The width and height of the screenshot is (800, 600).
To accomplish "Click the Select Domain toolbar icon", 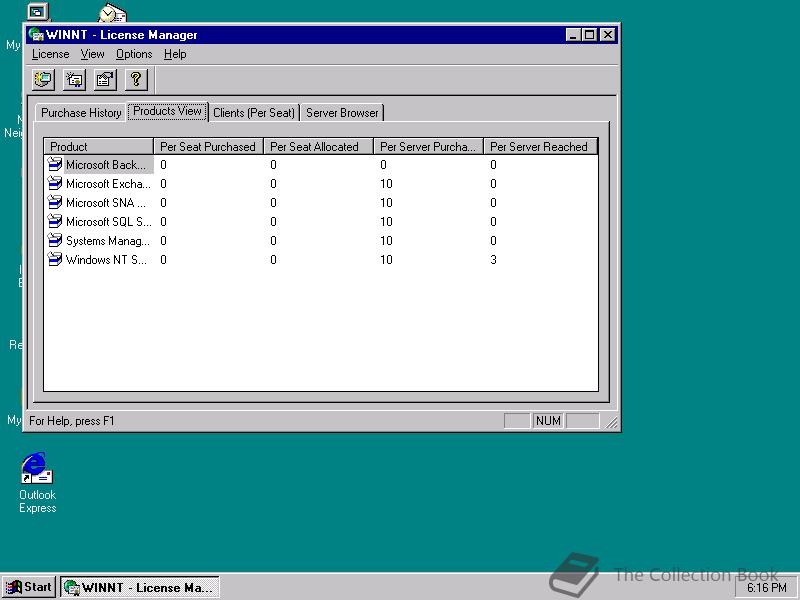I will 43,80.
